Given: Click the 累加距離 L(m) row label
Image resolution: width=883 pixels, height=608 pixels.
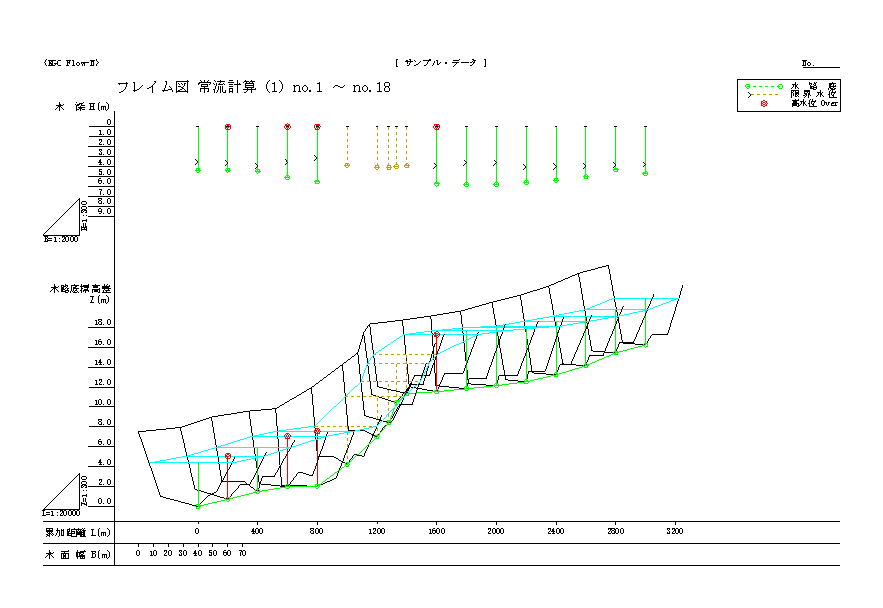Looking at the screenshot, I should click(x=77, y=532).
